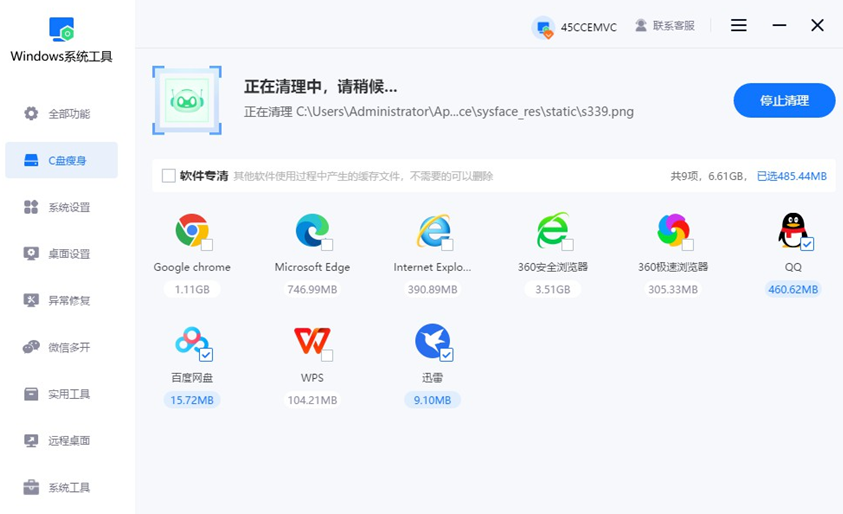
Task: Click the Internet Explorer app icon
Action: (433, 230)
